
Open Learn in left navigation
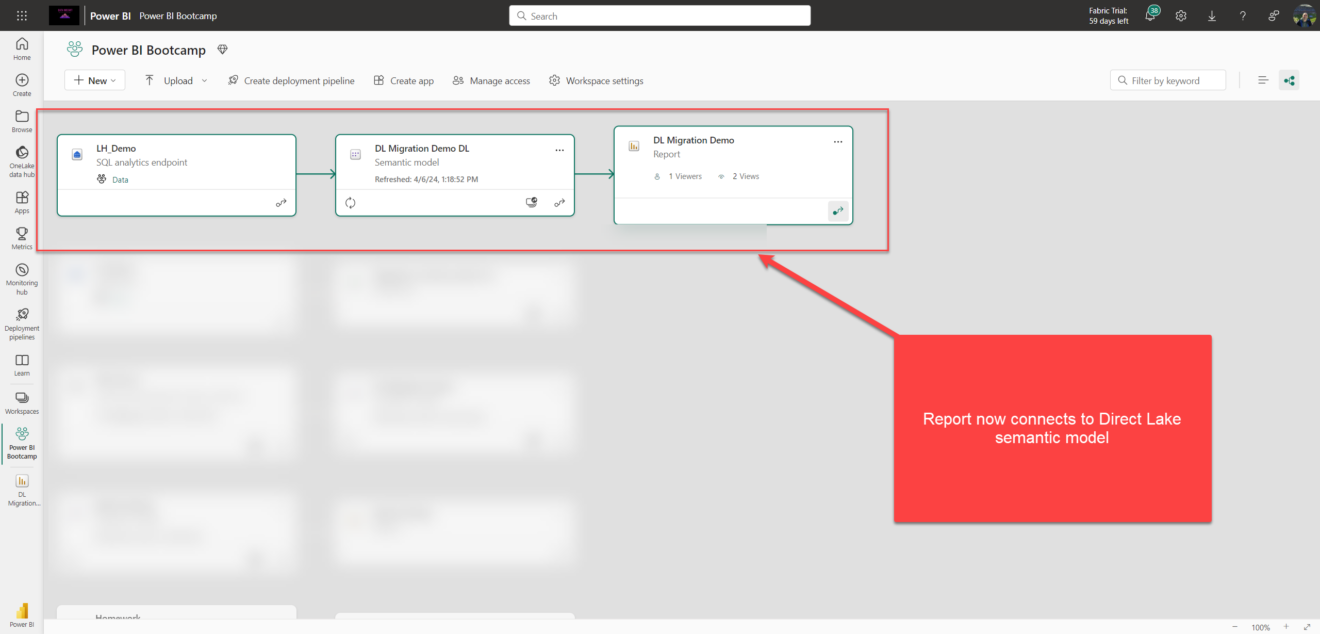click(x=22, y=365)
